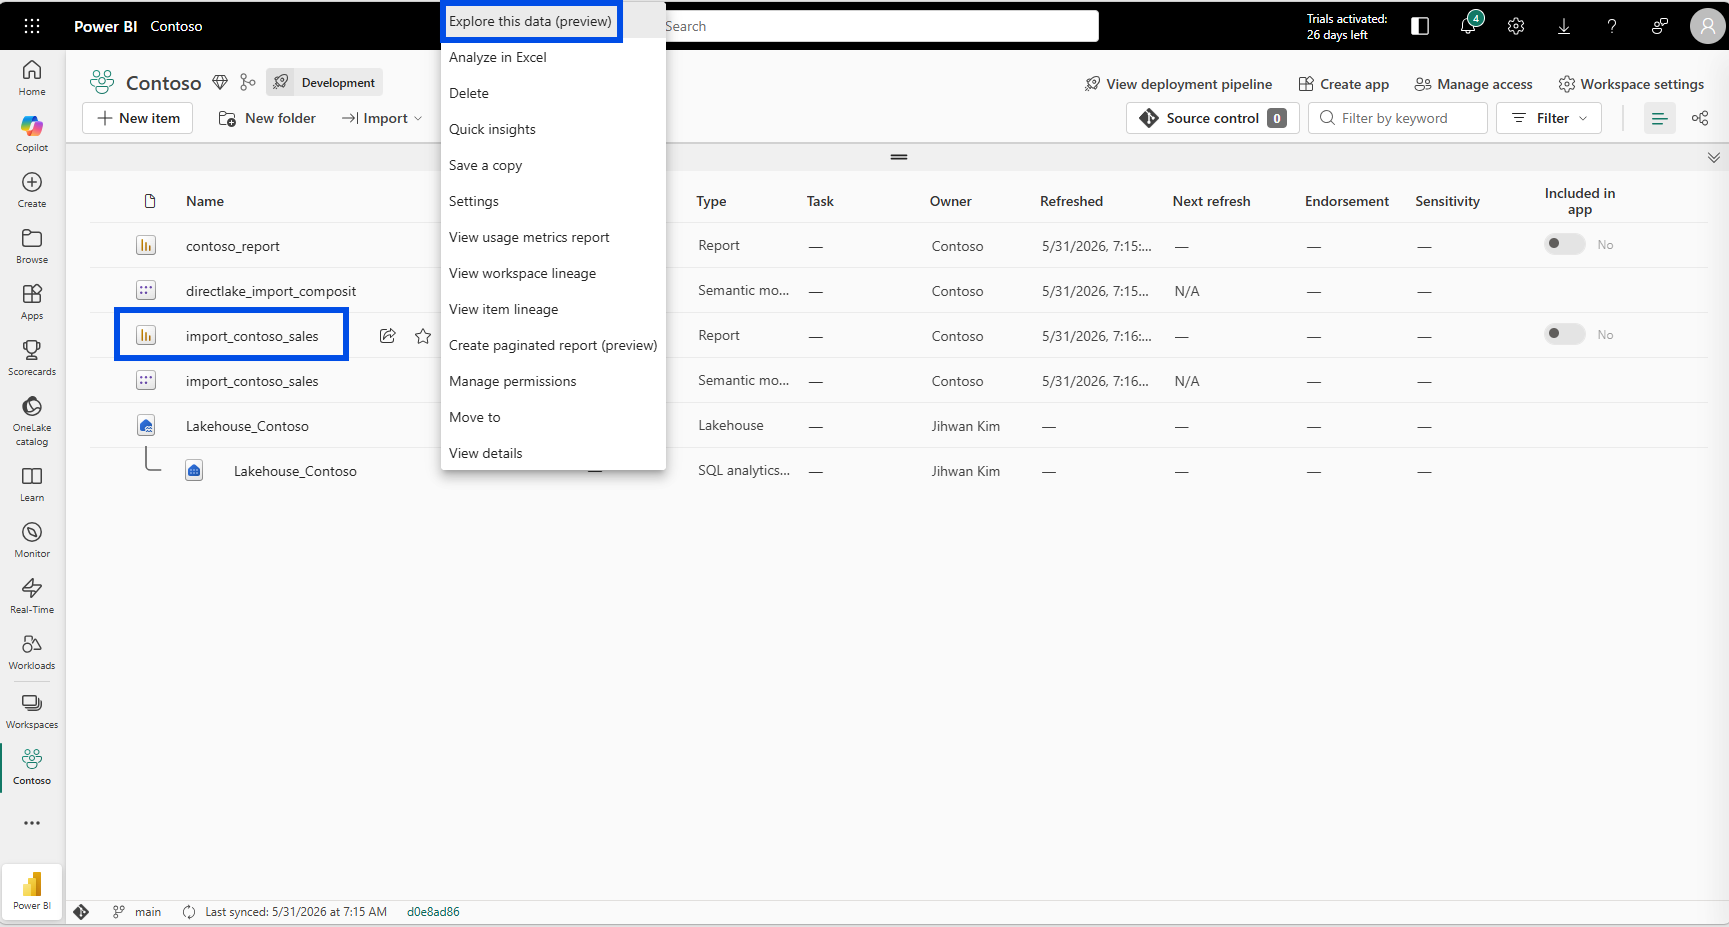Open the settings gear in the header
The image size is (1729, 927).
tap(1516, 26)
